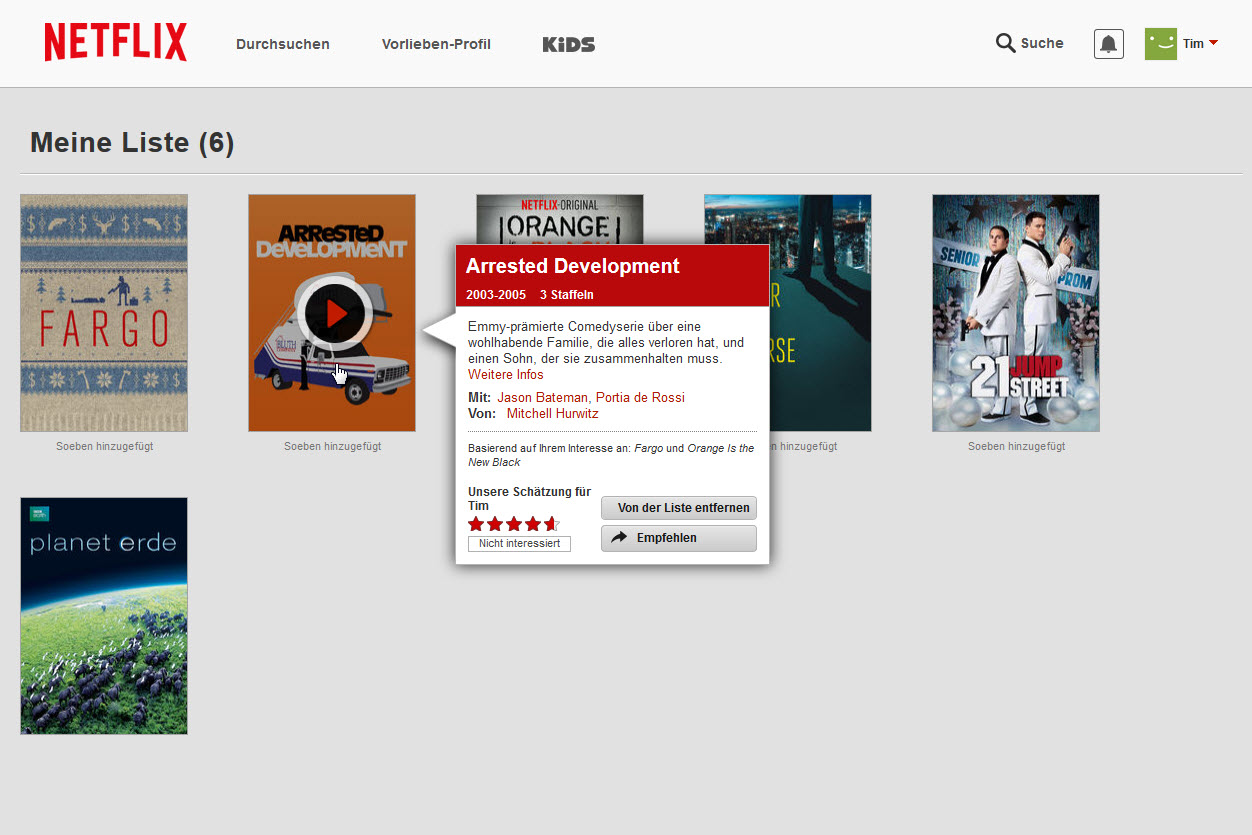The height and width of the screenshot is (835, 1252).
Task: Open the Tim profile dropdown arrow
Action: point(1213,43)
